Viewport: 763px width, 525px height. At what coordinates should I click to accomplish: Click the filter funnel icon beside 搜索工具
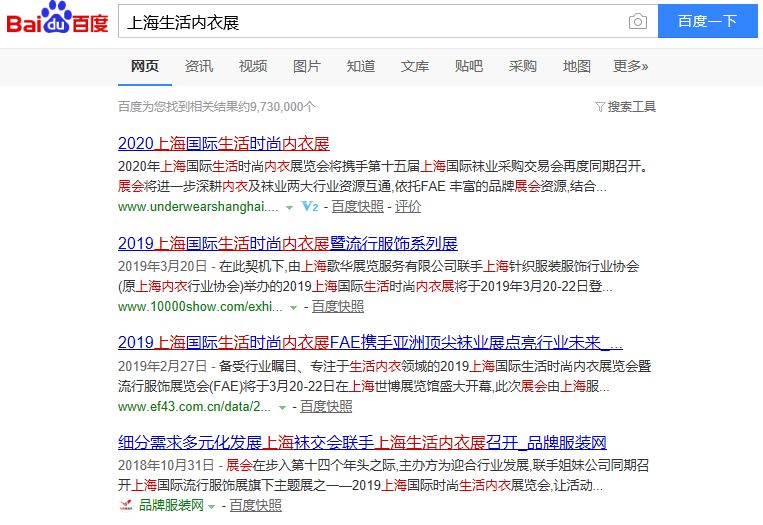tap(600, 107)
